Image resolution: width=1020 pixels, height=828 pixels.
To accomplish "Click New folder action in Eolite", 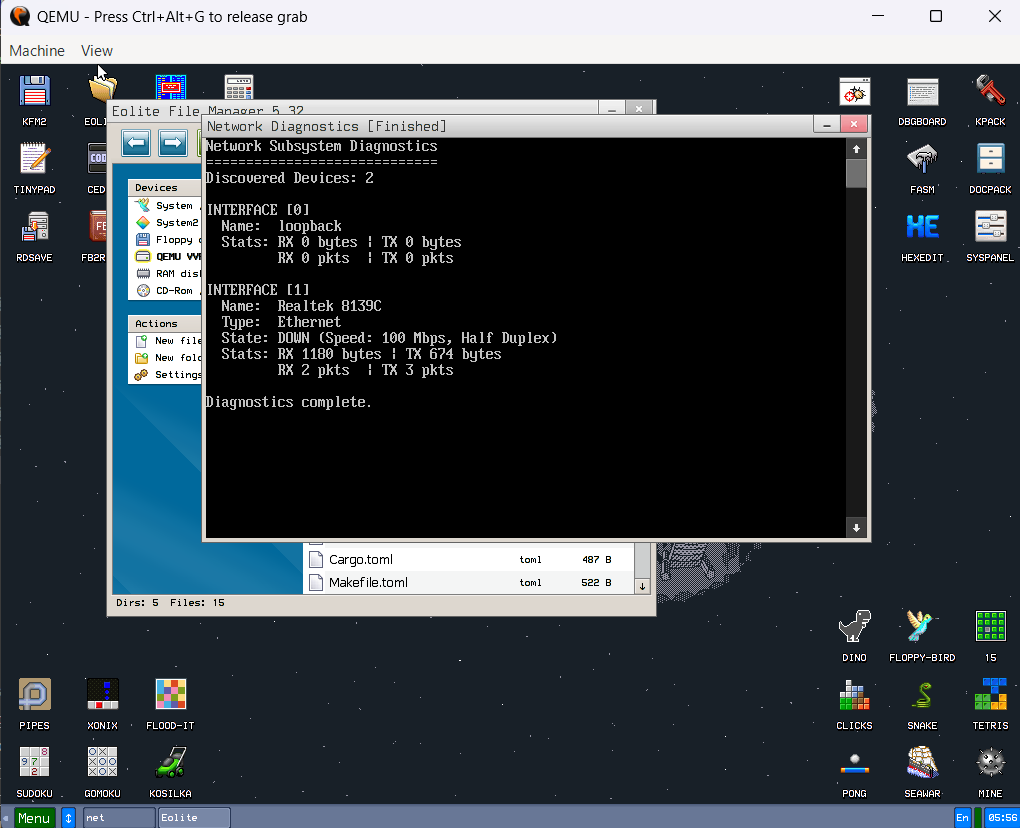I will tap(168, 358).
